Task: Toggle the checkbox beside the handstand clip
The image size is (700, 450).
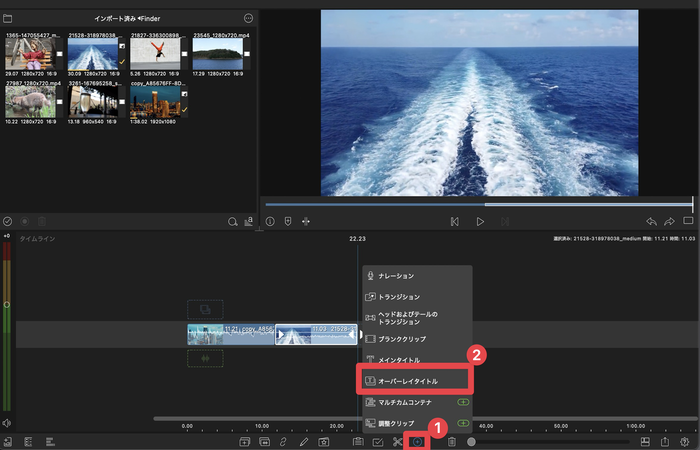Action: 182,53
